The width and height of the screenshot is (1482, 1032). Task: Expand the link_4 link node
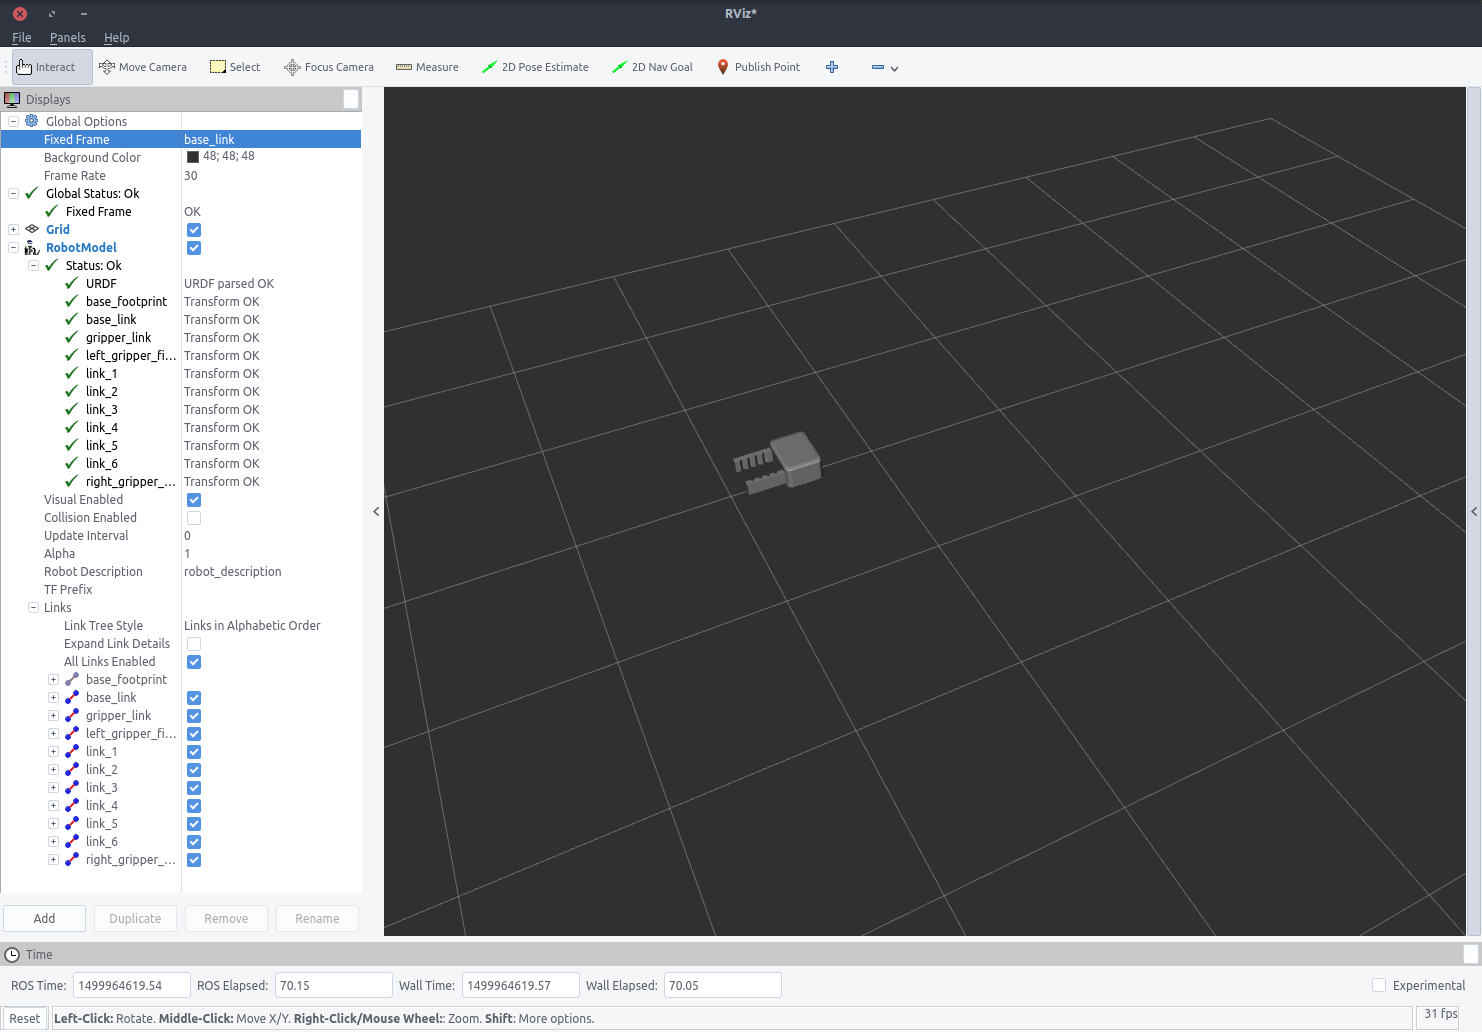(x=53, y=805)
